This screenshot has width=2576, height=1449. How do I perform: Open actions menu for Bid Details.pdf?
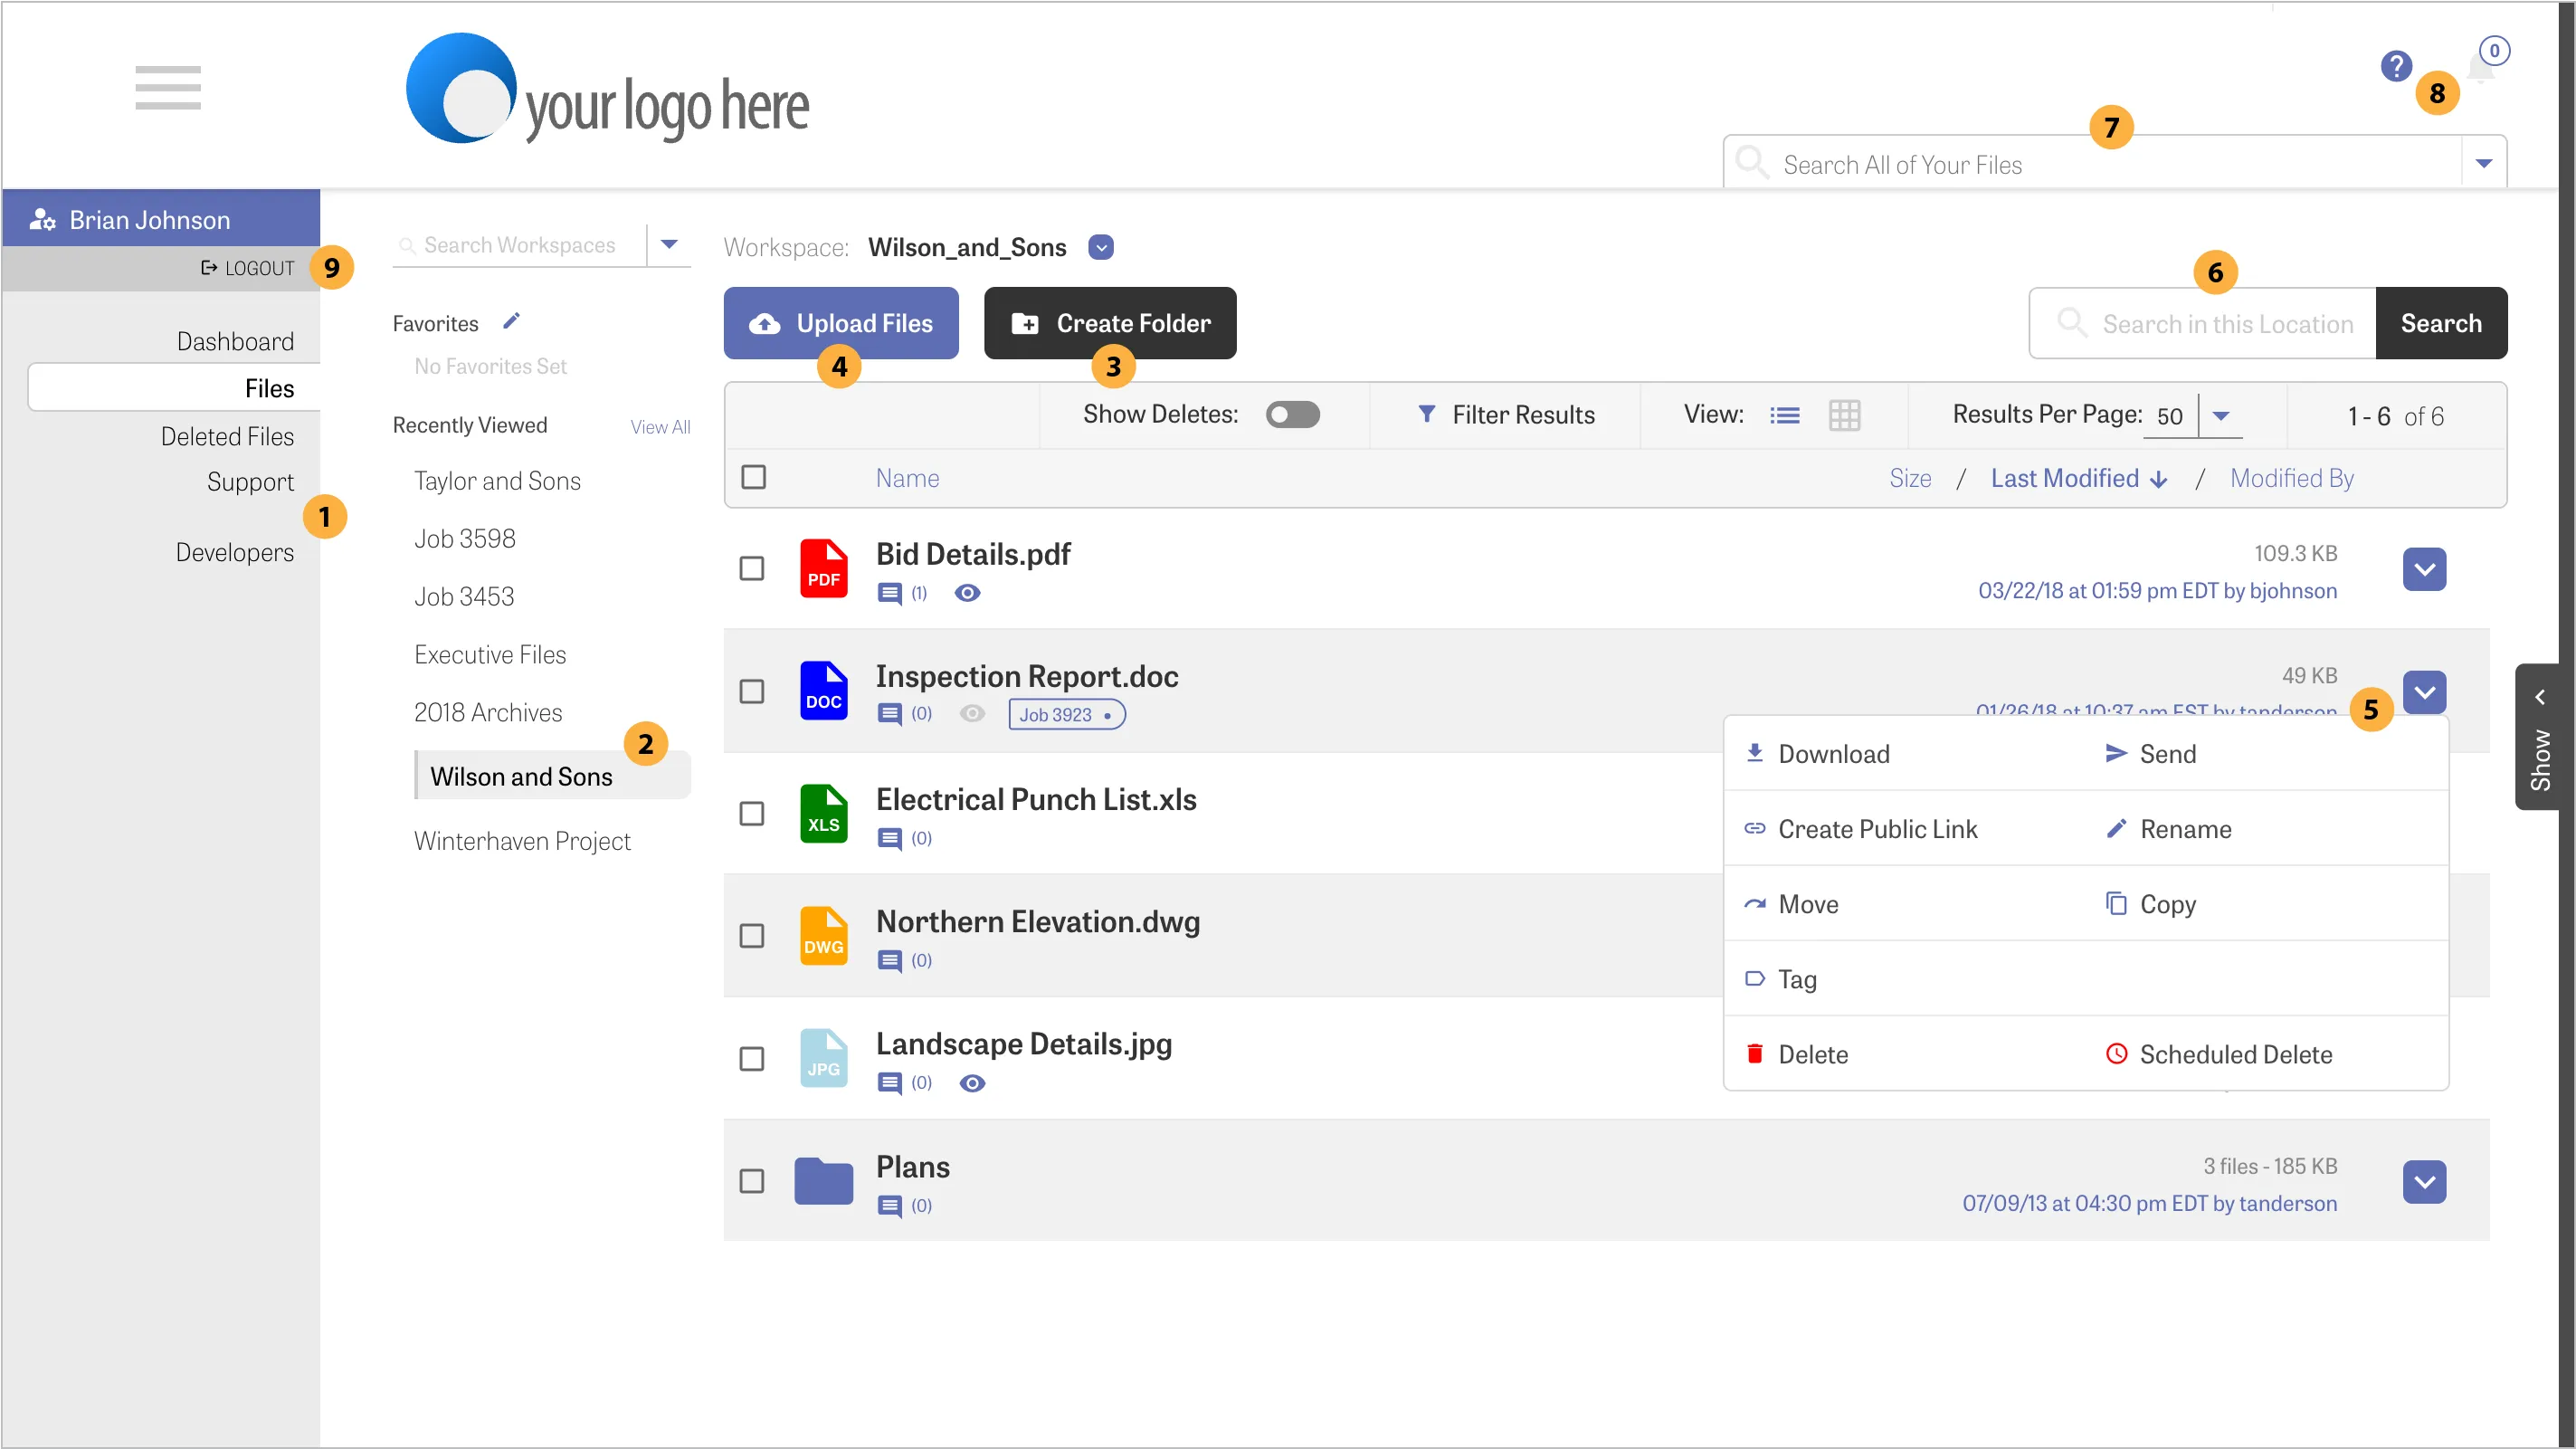(x=2424, y=569)
